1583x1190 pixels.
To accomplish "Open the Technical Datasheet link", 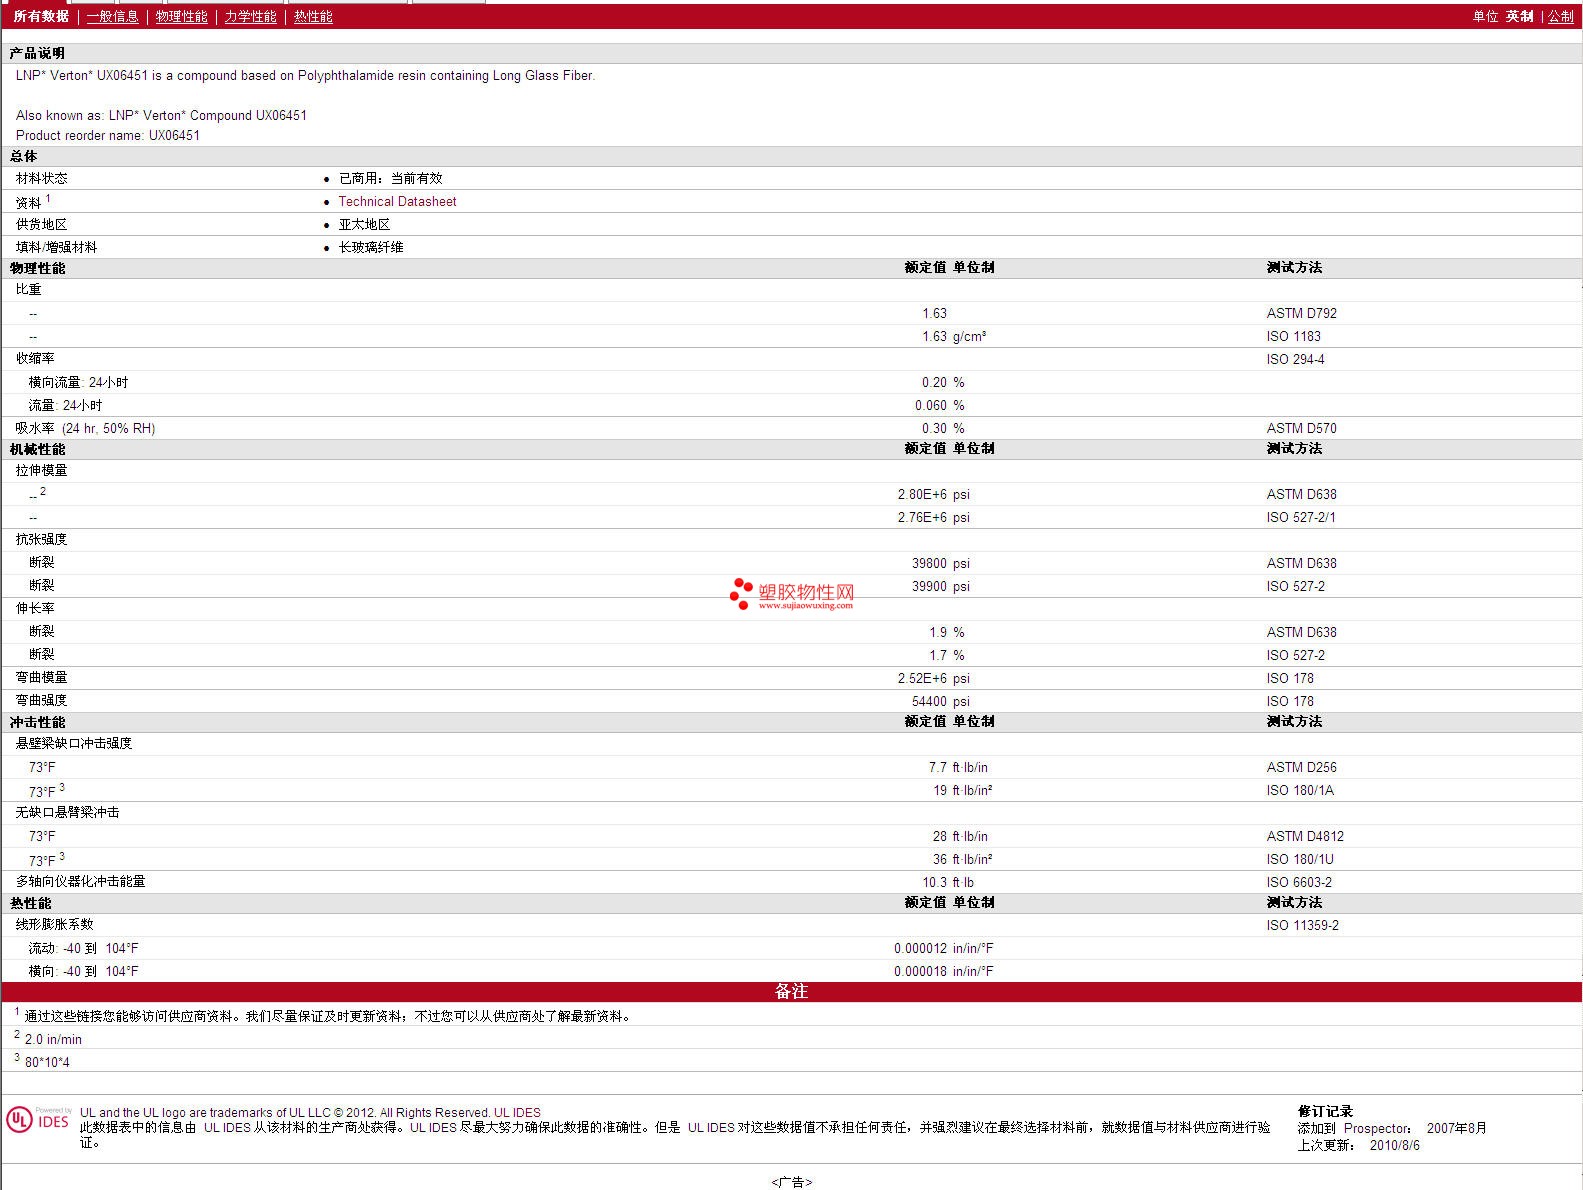I will 397,202.
